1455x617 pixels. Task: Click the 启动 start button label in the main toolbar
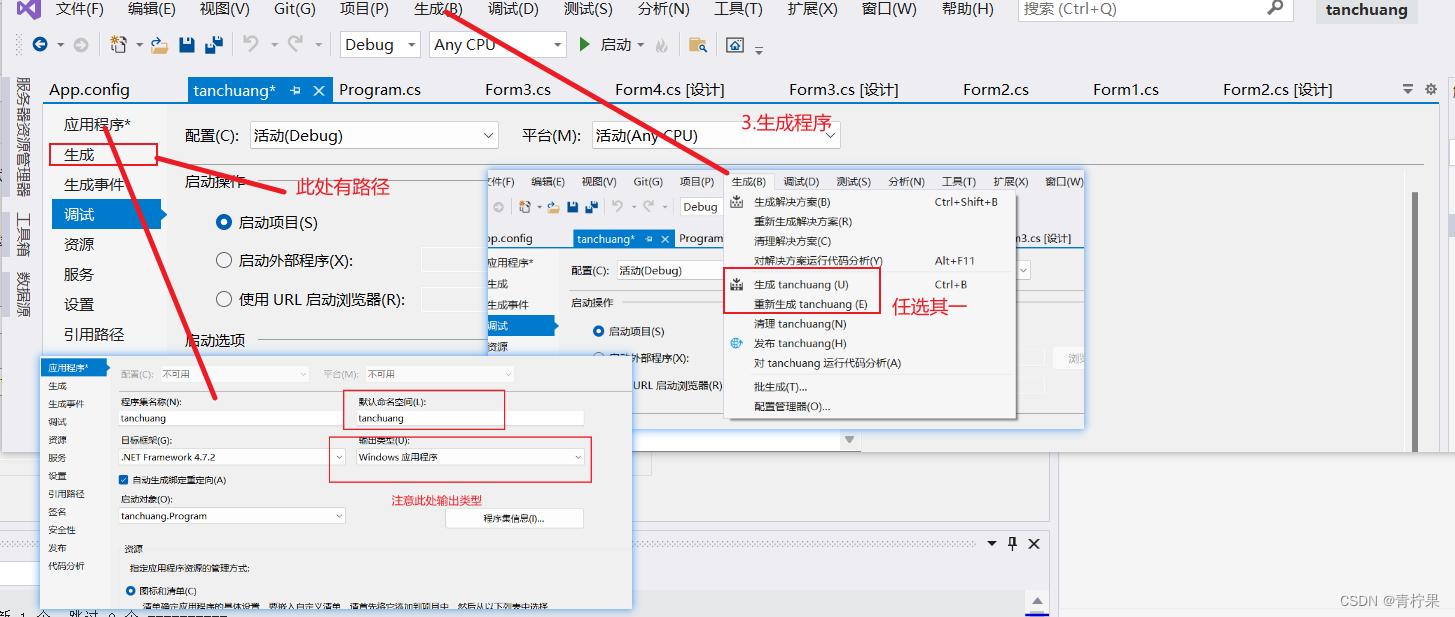click(616, 45)
